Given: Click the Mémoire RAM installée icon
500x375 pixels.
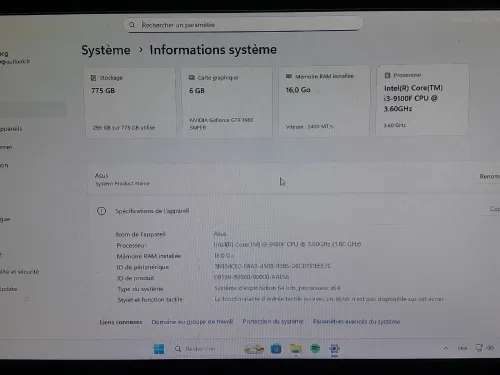Looking at the screenshot, I should tap(289, 76).
